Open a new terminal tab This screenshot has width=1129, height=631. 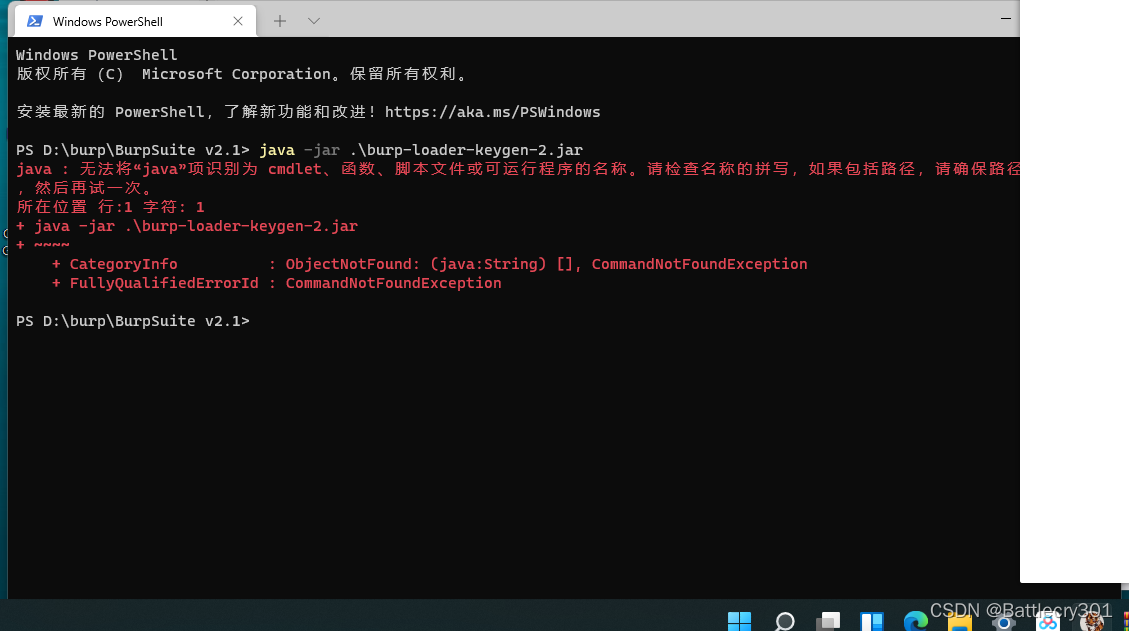tap(279, 21)
